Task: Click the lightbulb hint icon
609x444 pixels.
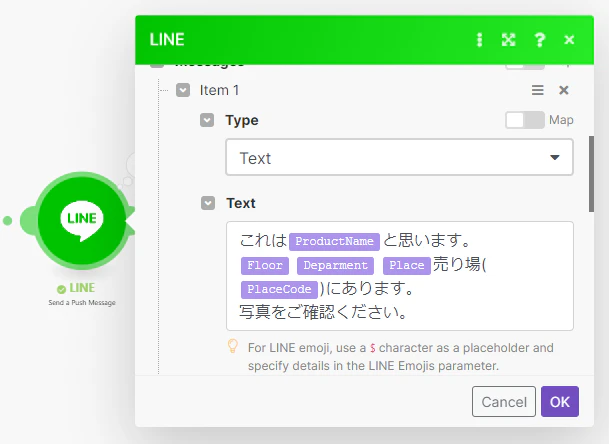Action: (233, 346)
